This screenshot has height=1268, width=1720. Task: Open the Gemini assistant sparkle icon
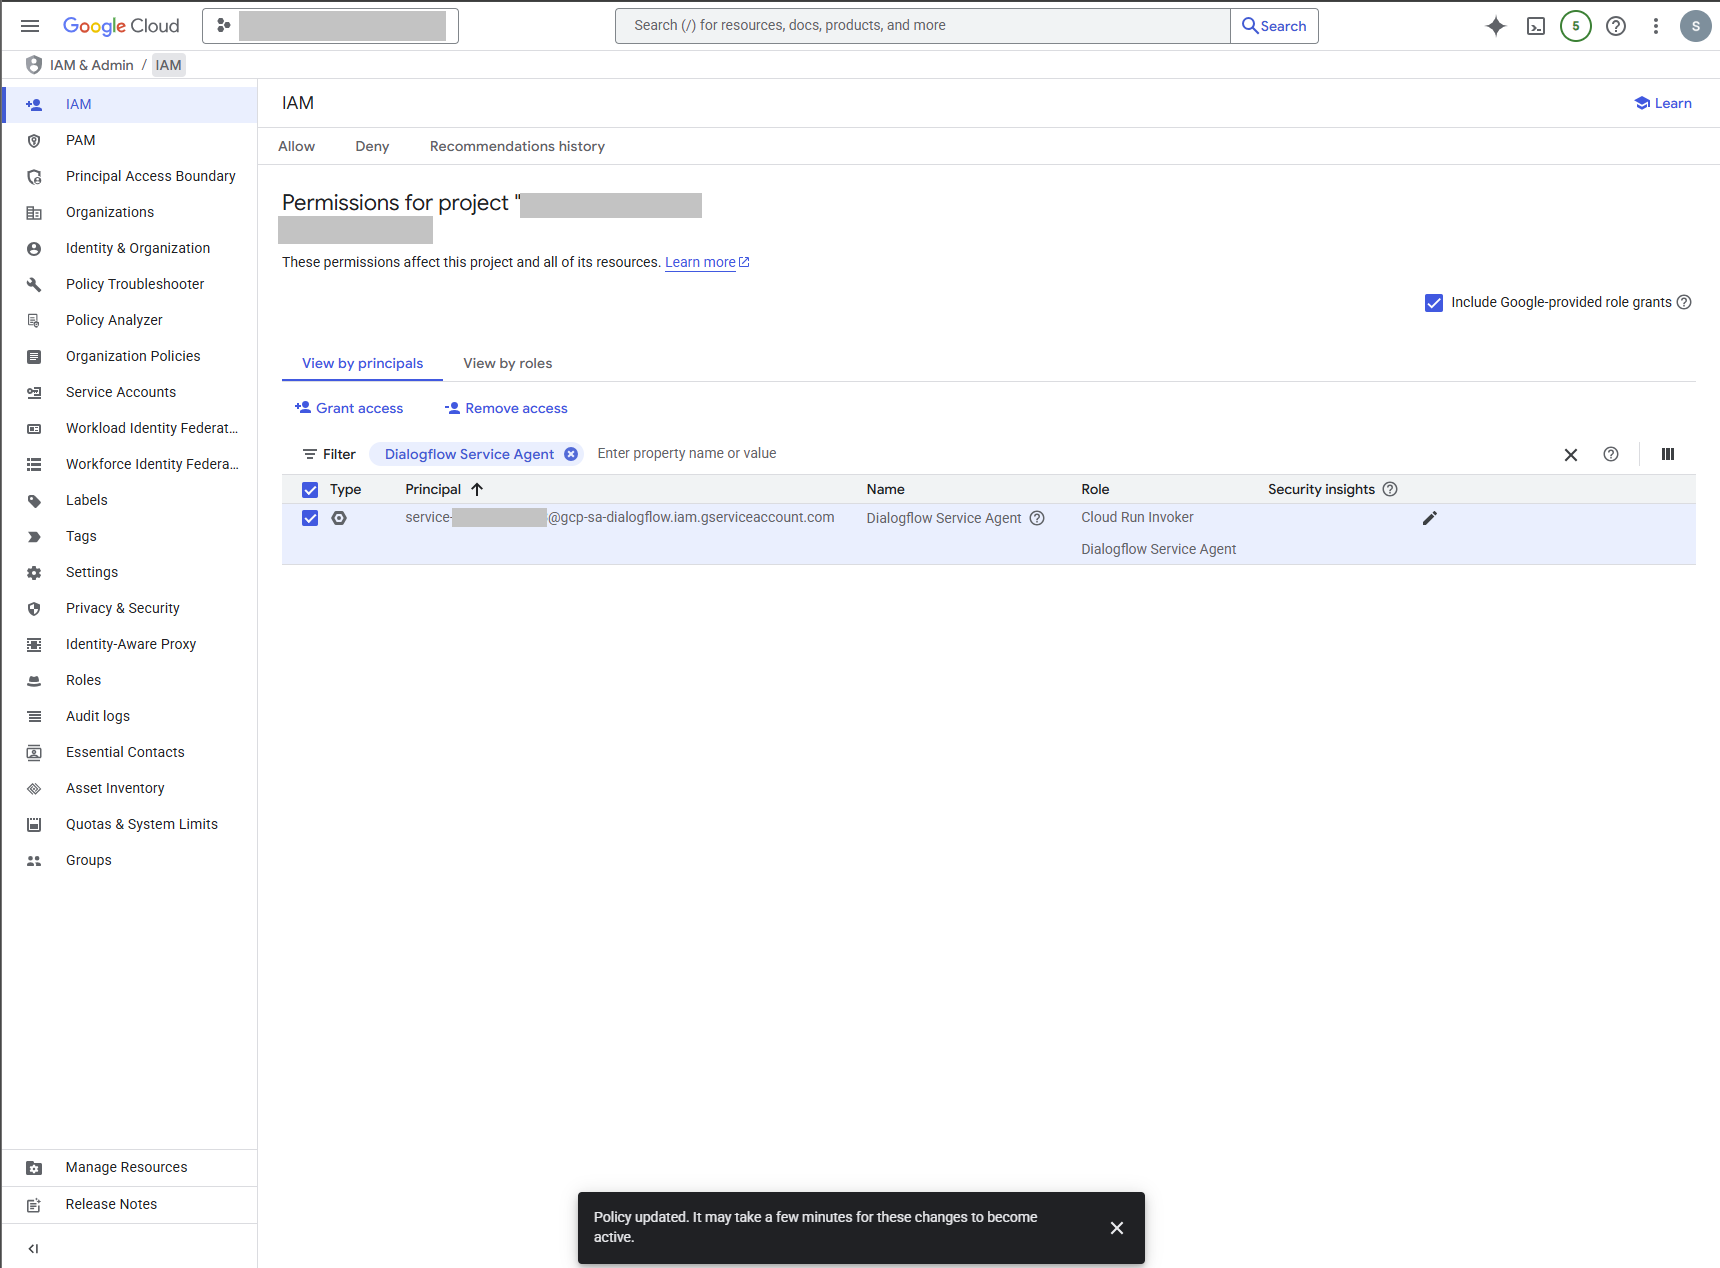pyautogui.click(x=1496, y=26)
